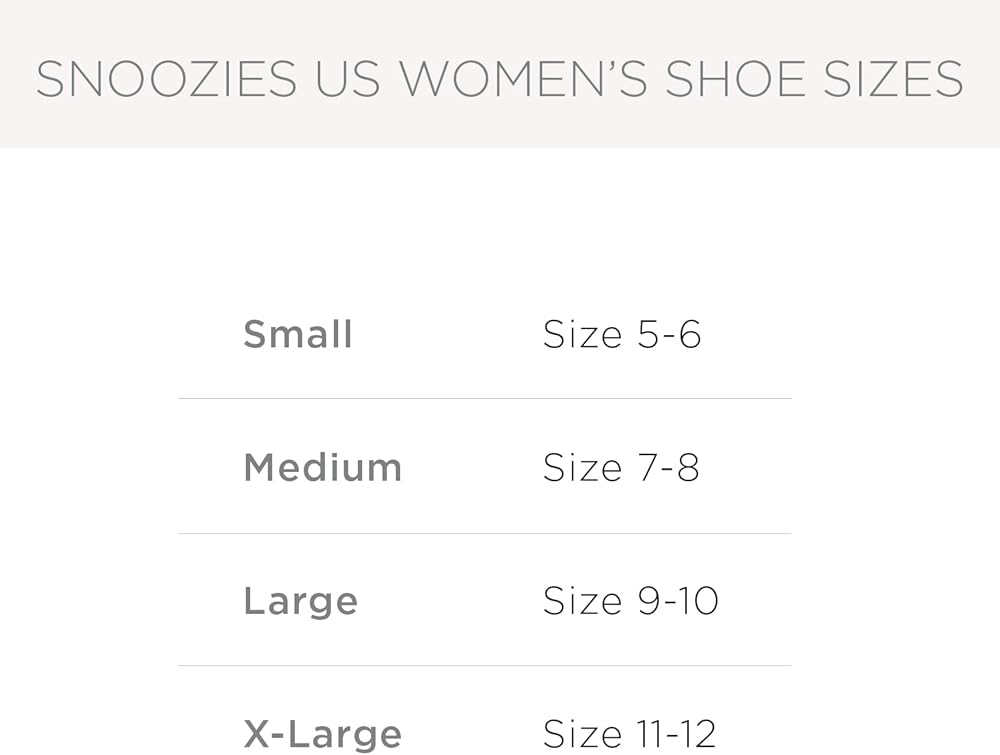This screenshot has width=1000, height=755.
Task: Click the 11-12 number range
Action: click(x=677, y=734)
